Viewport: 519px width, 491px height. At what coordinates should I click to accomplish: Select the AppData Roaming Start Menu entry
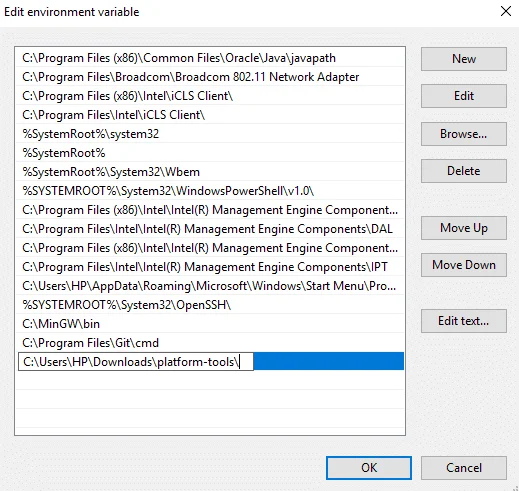click(210, 286)
